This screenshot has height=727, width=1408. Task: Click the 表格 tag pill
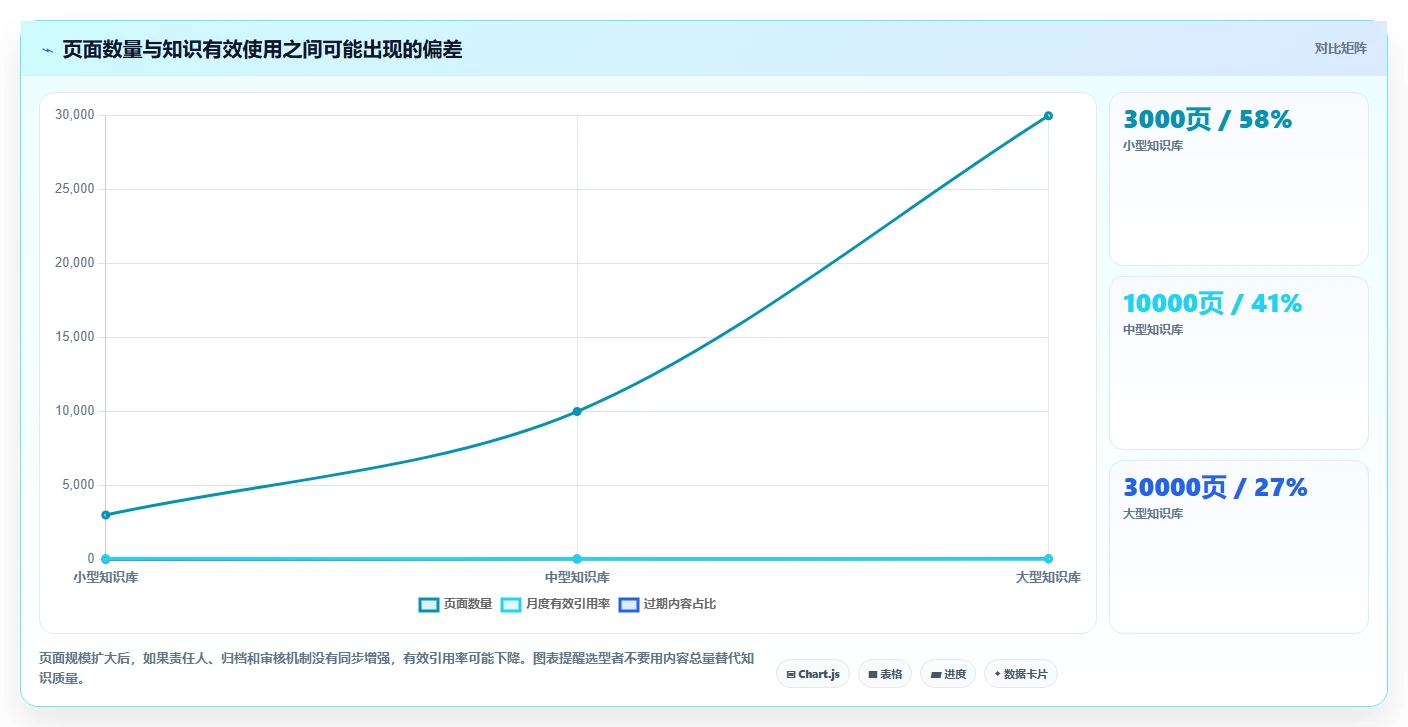click(885, 674)
